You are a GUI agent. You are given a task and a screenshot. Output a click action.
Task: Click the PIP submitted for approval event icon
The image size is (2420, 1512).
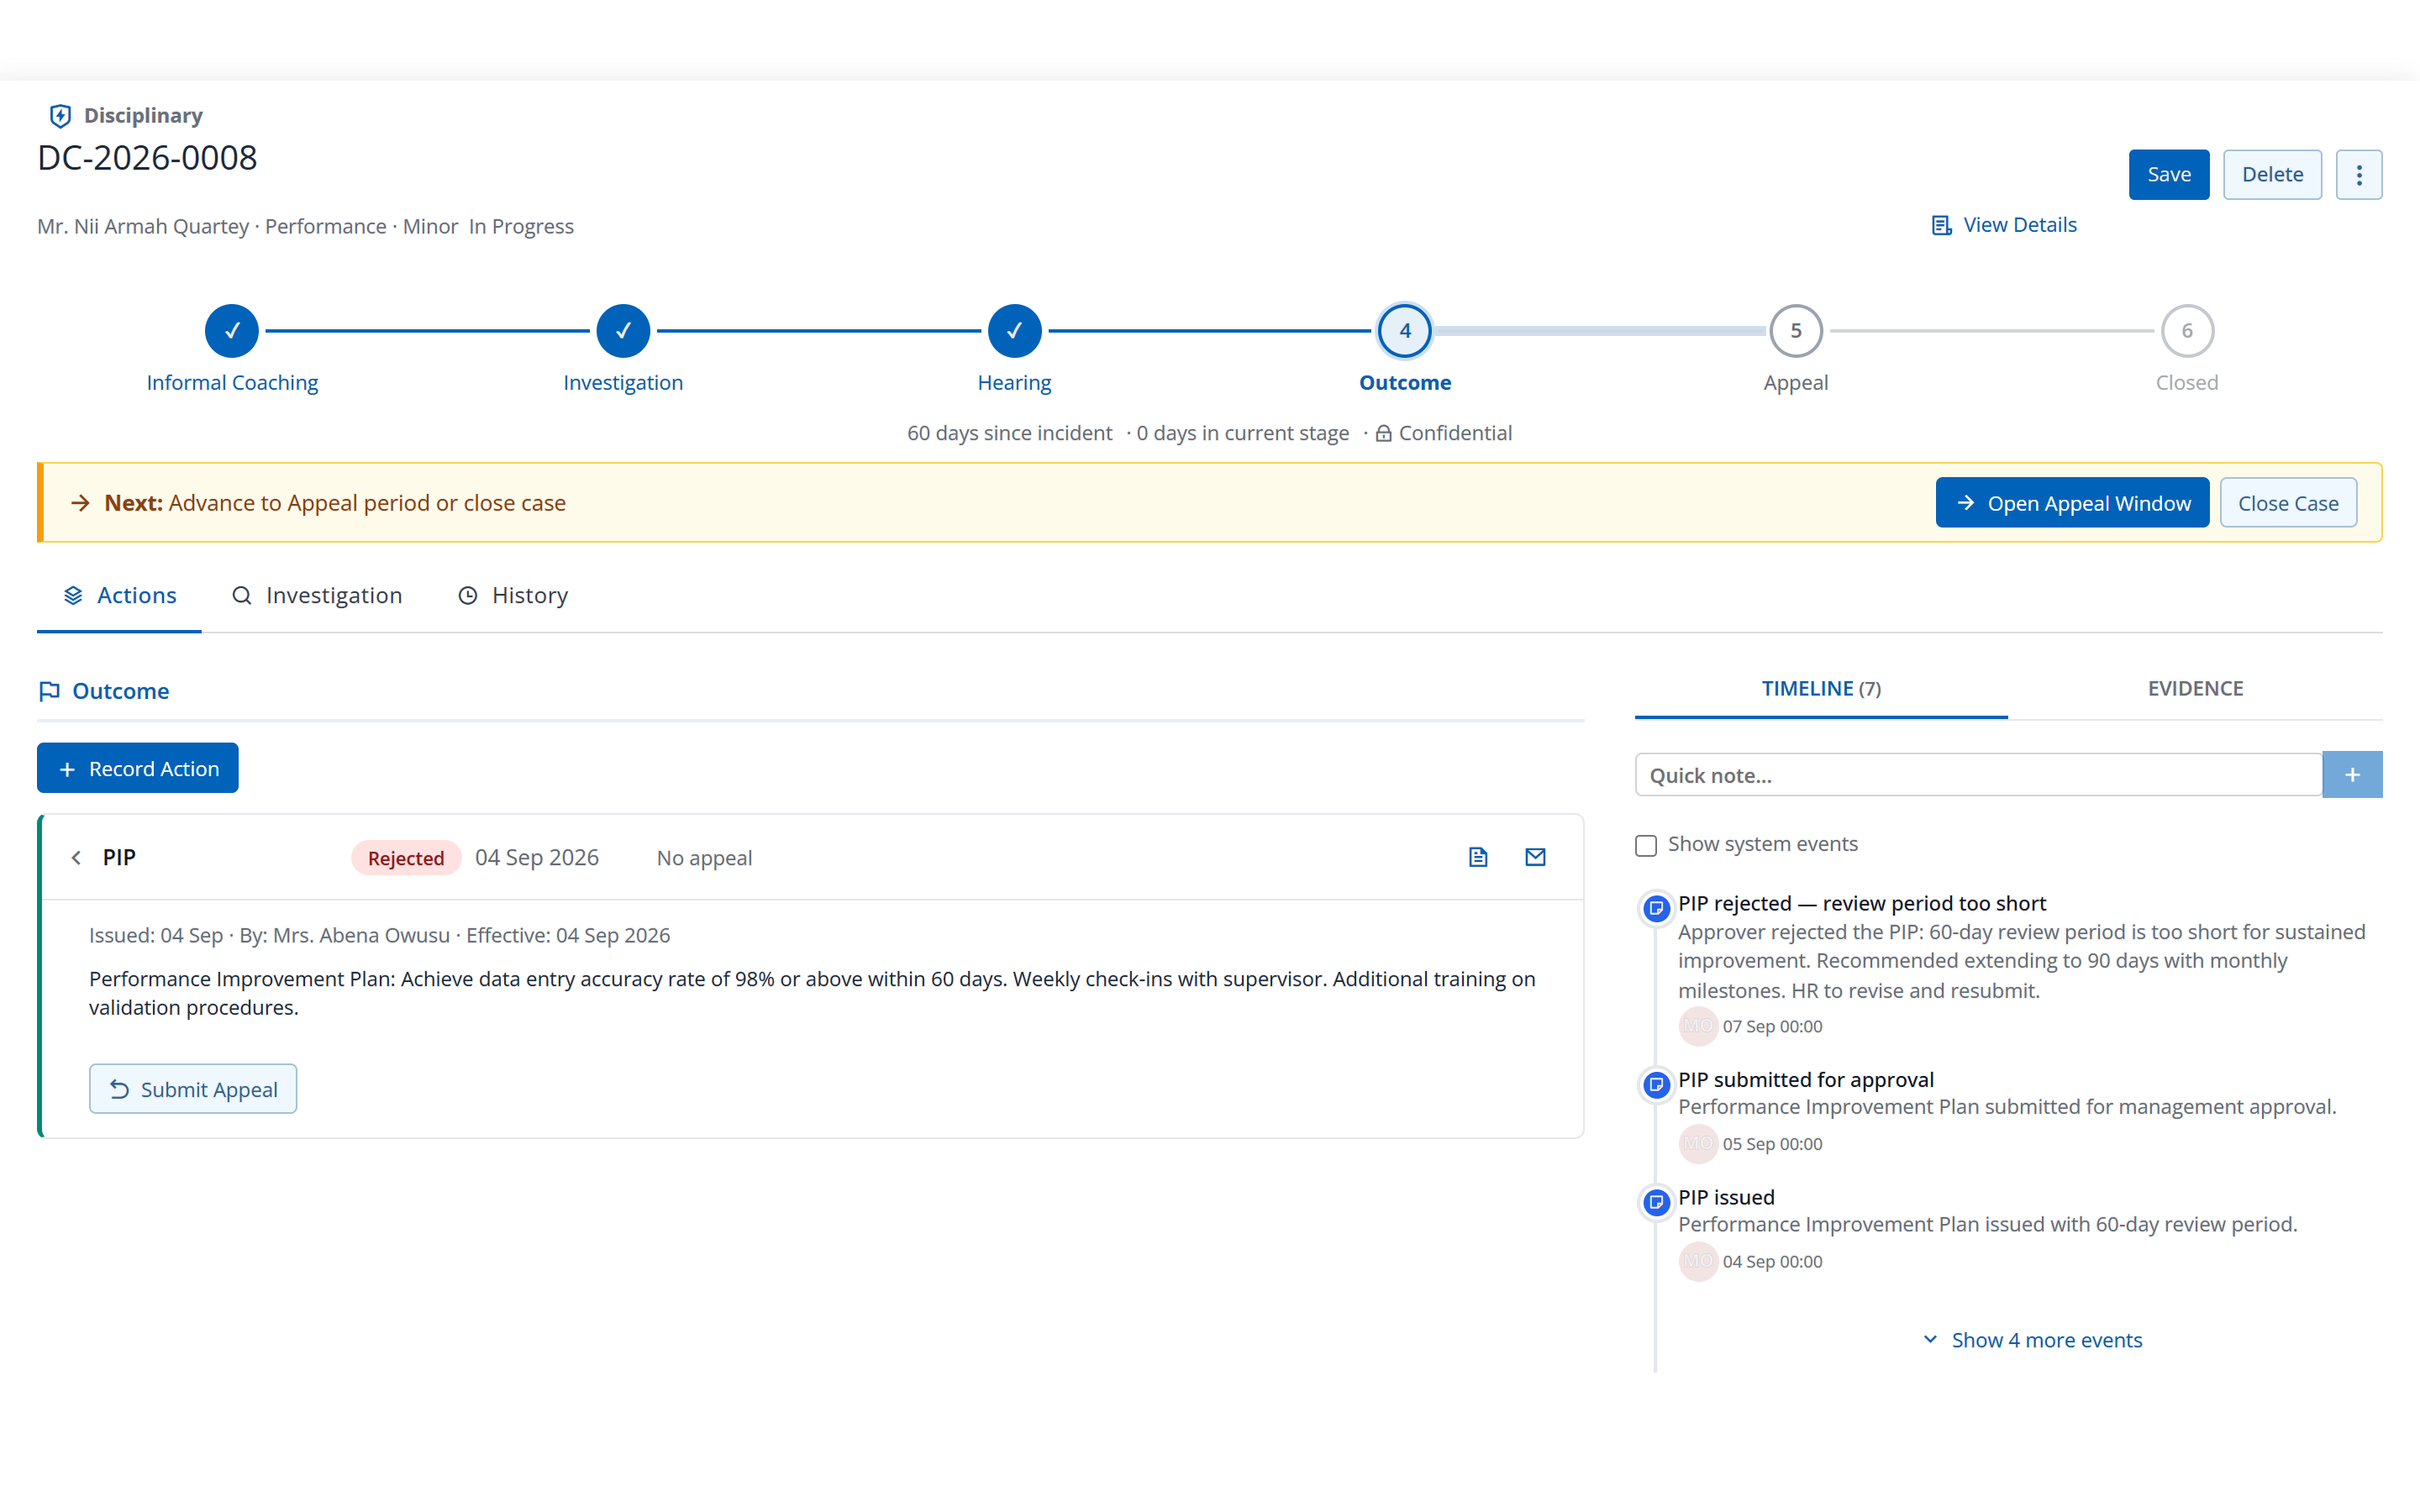point(1656,1085)
